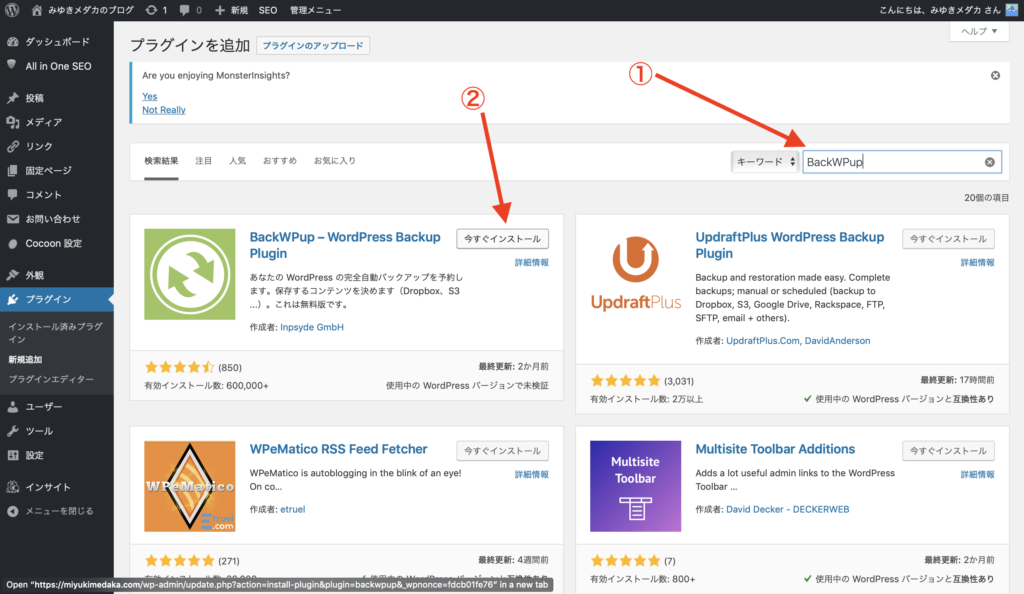Switch to the おすすめ tab
1024x594 pixels.
click(280, 161)
